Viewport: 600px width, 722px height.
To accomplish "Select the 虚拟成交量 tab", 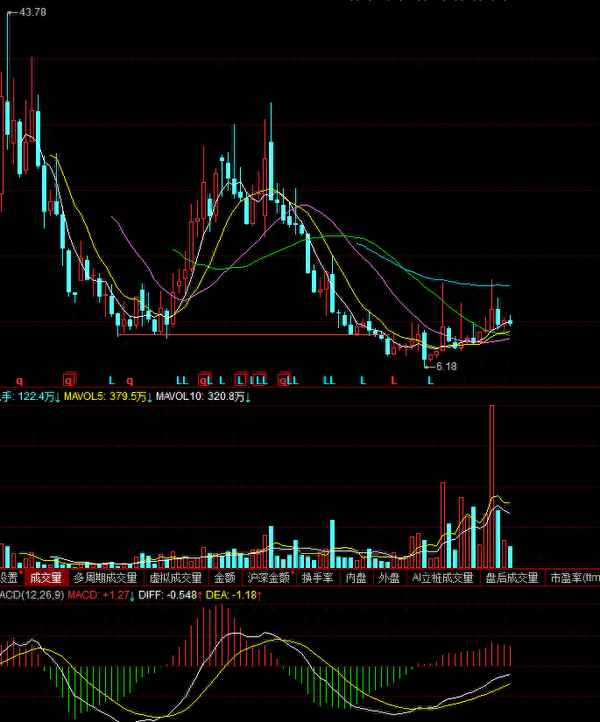I will coord(176,578).
